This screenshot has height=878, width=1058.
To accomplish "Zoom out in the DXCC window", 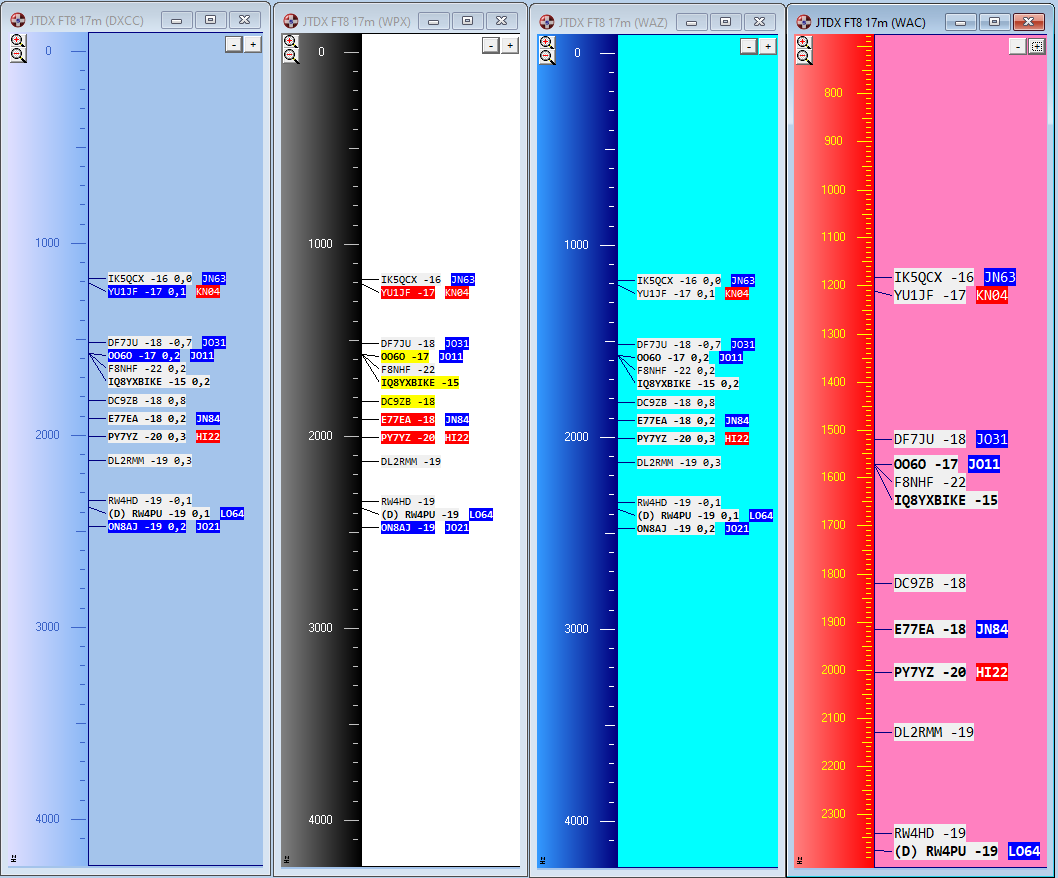I will (x=17, y=56).
